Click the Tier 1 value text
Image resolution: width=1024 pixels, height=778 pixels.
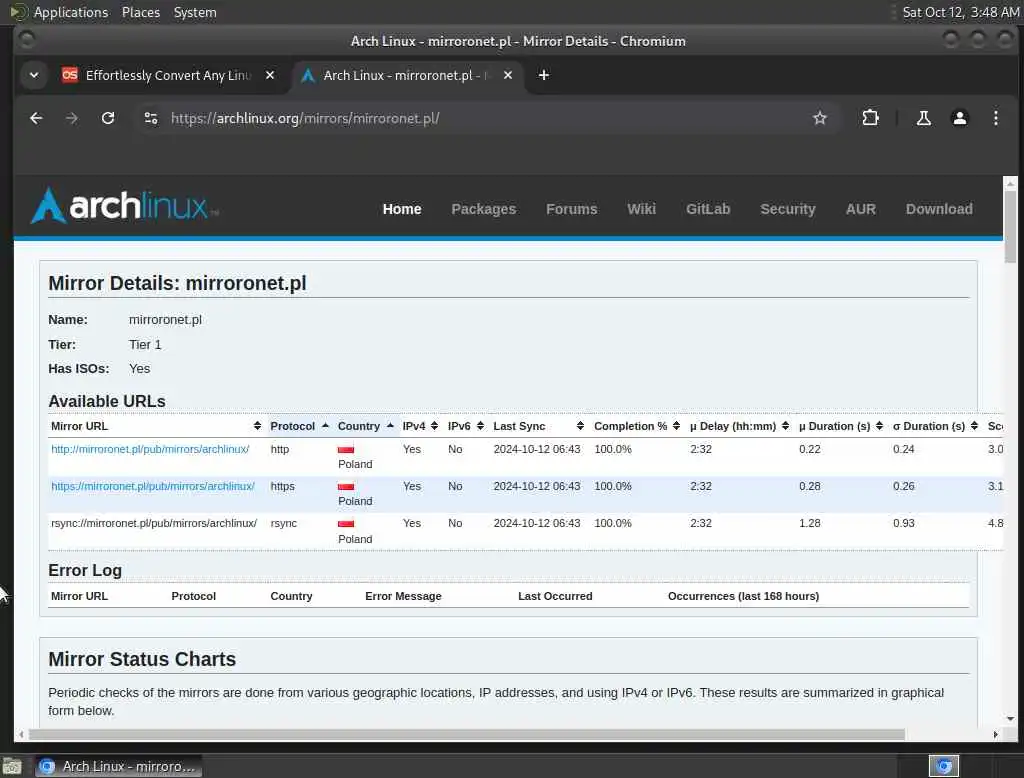pos(145,344)
